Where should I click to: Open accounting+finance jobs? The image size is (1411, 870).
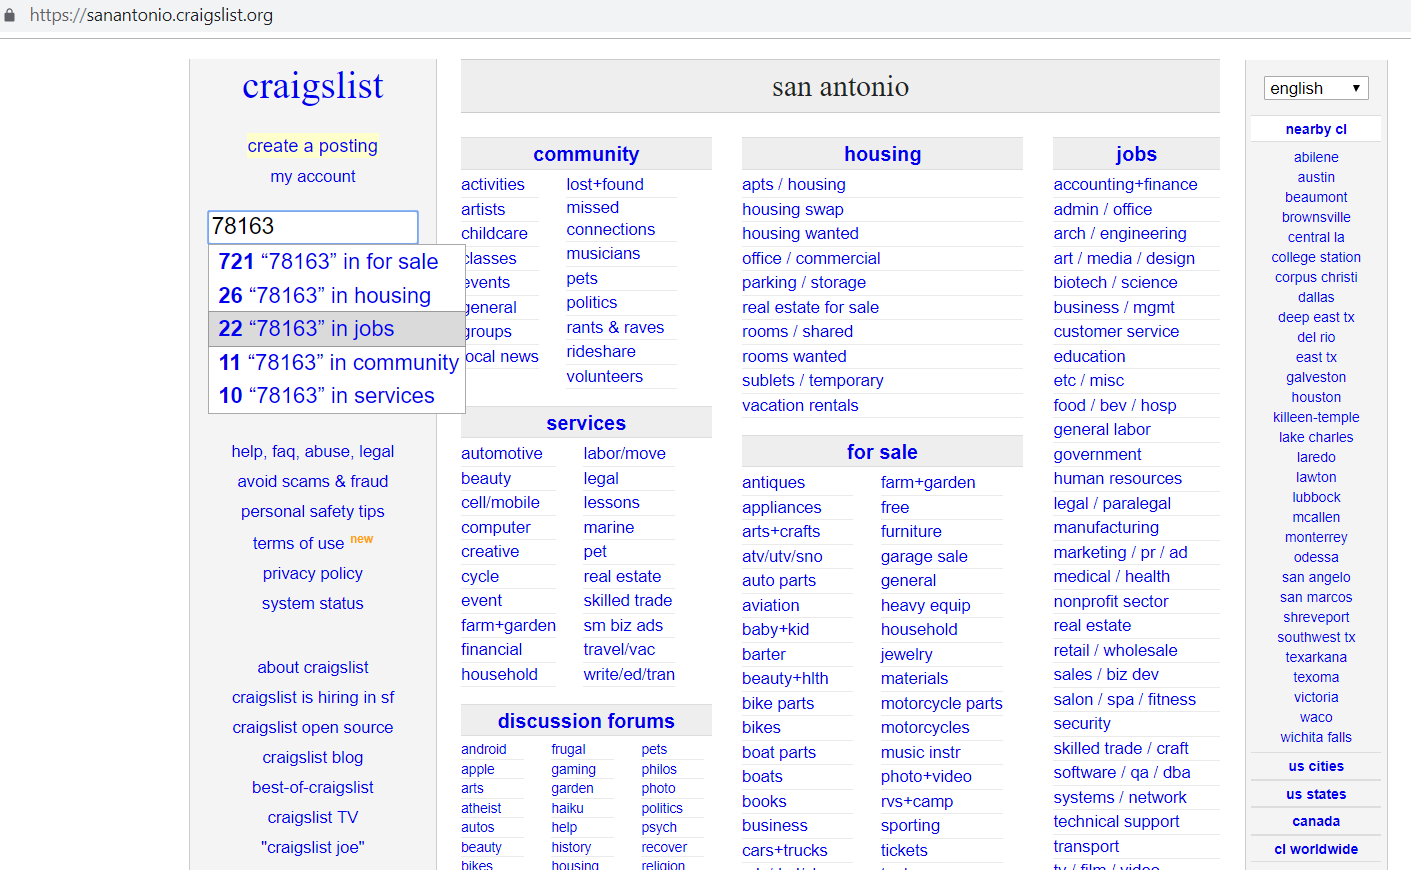point(1125,184)
